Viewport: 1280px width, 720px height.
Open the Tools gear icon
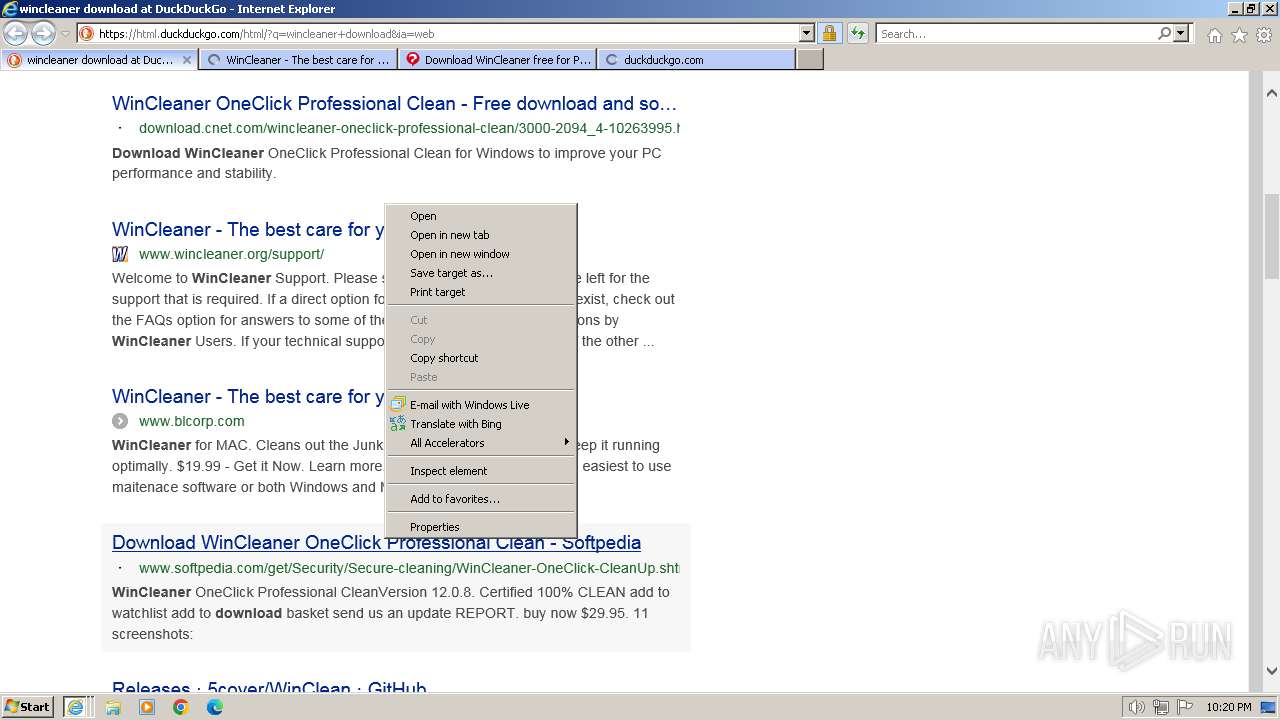pyautogui.click(x=1264, y=35)
